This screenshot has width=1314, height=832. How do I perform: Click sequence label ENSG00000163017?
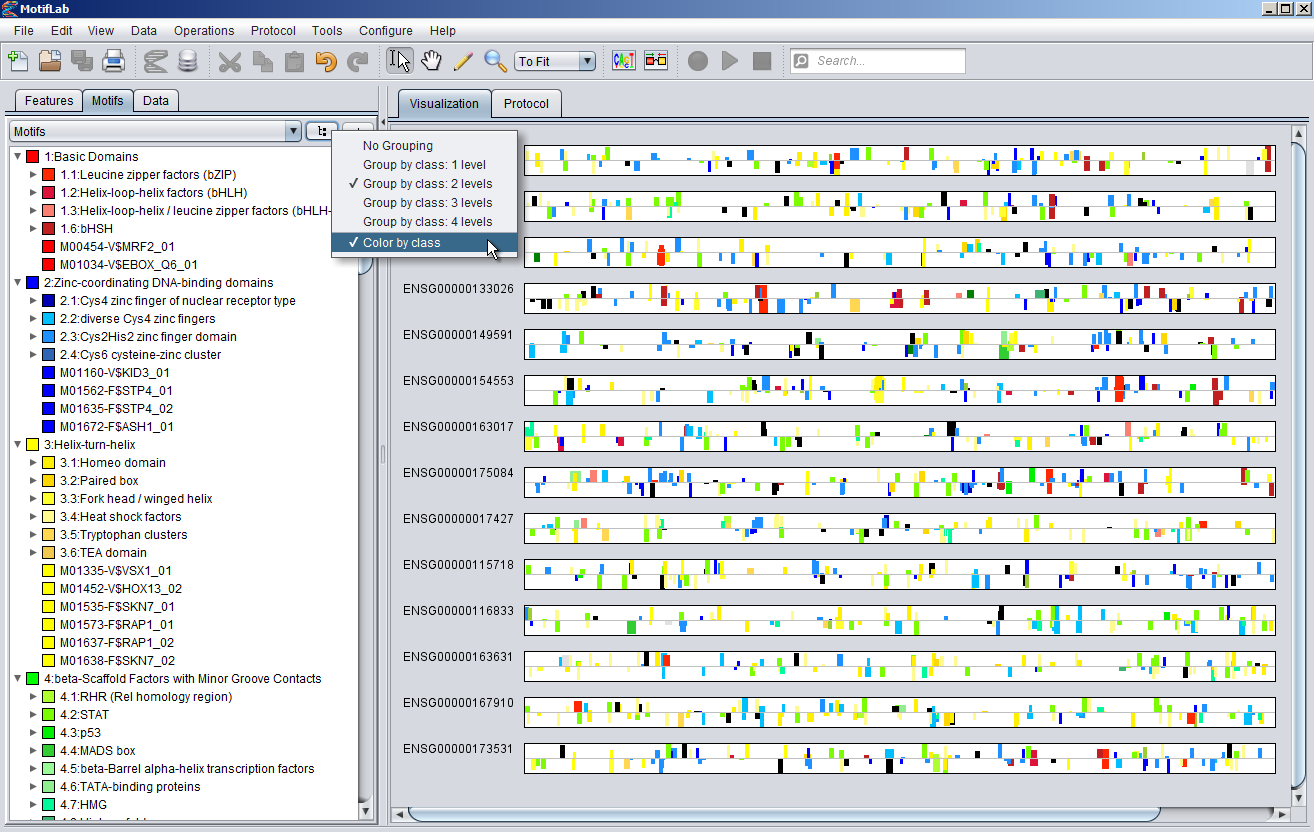(458, 427)
